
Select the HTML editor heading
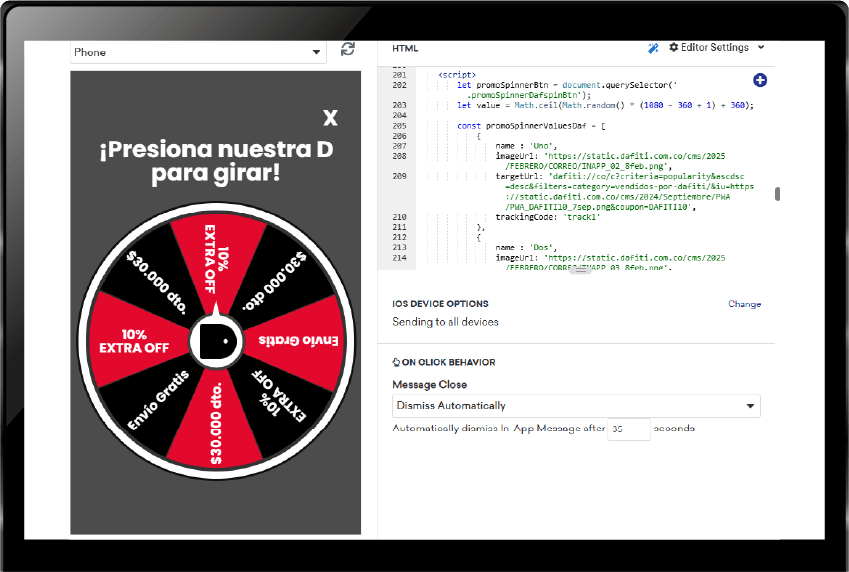click(405, 48)
